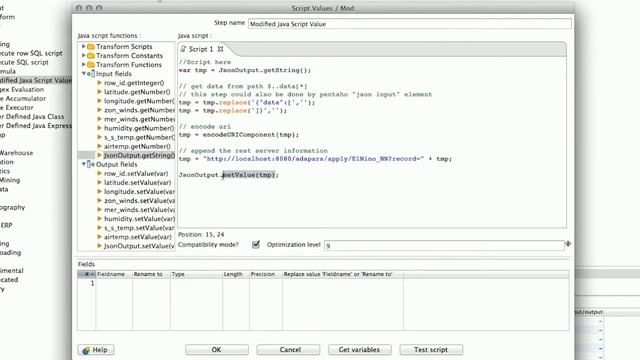Select Regex Evaluation in background list
The height and width of the screenshot is (360, 640).
click(x=22, y=89)
